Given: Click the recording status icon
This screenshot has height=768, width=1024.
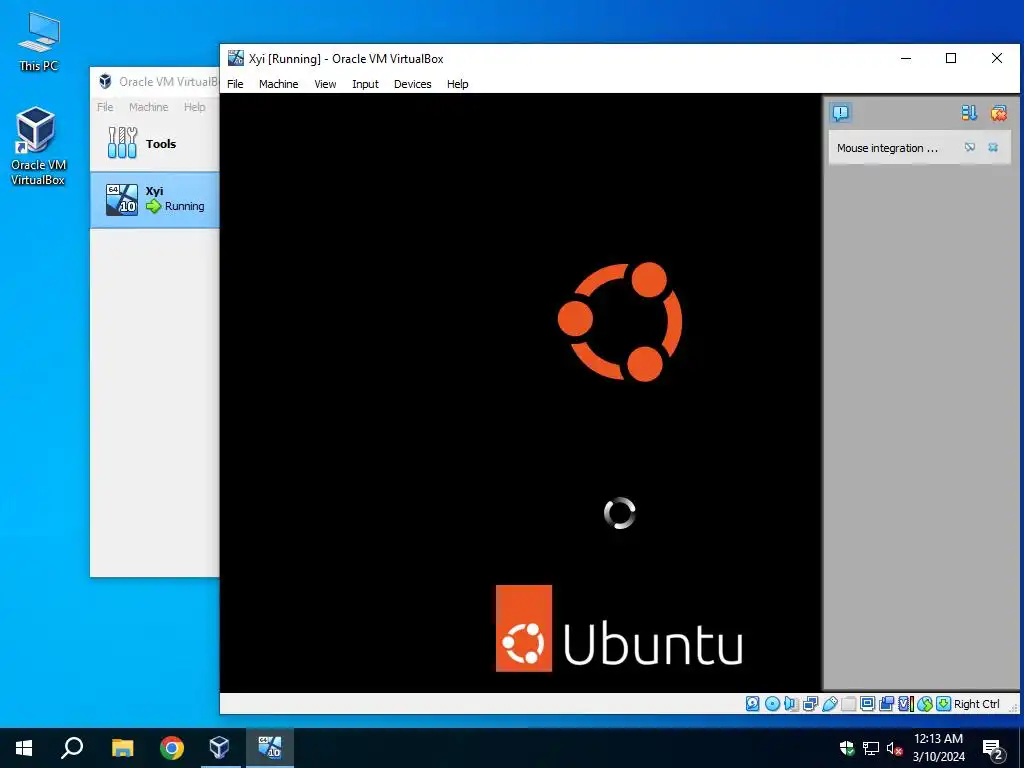Looking at the screenshot, I should pos(886,704).
